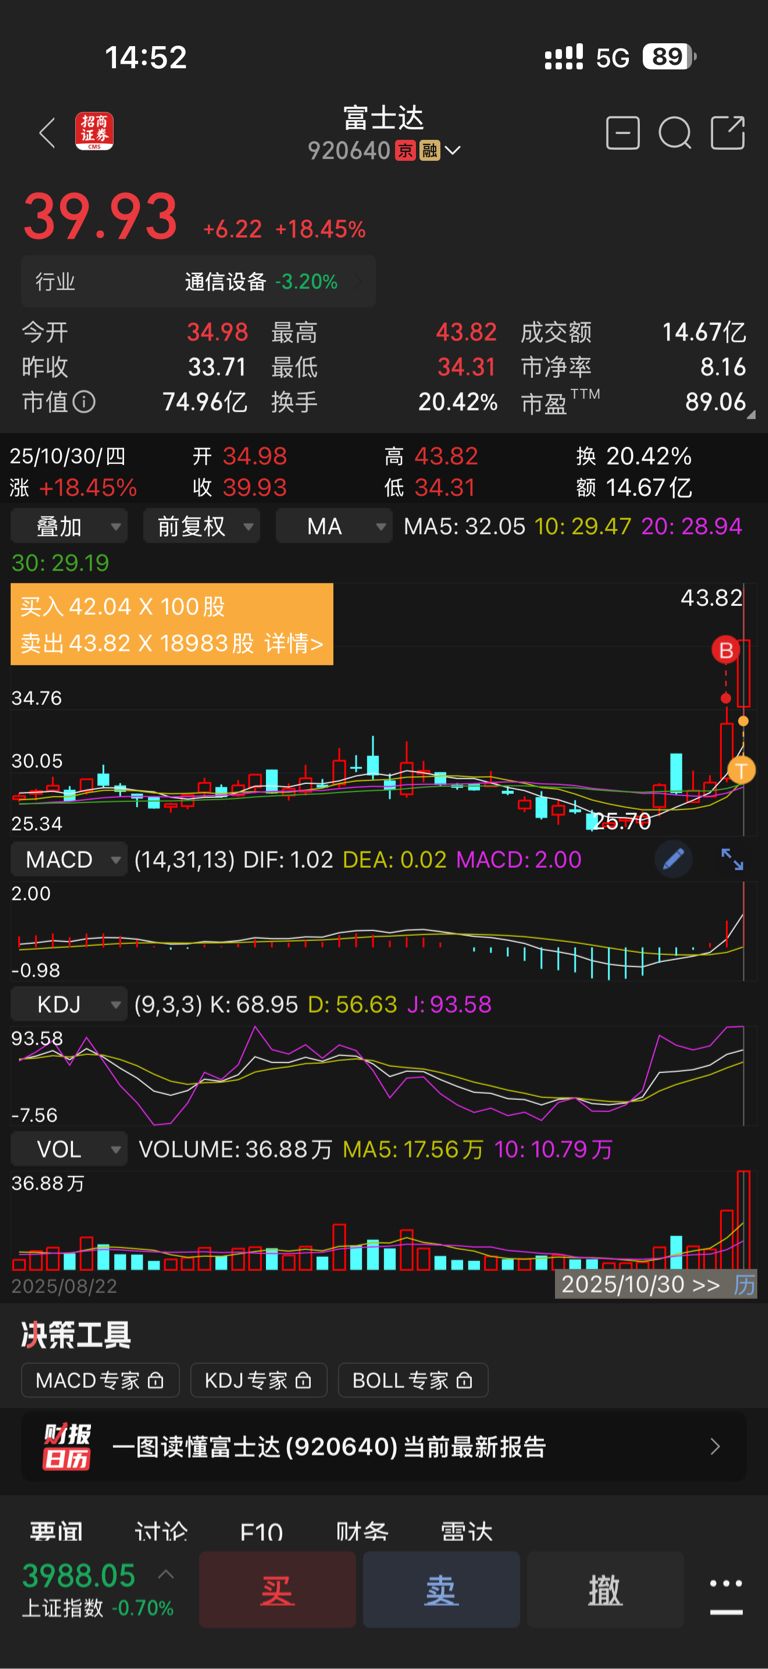Tap the 财报日历 logo icon

click(67, 1447)
